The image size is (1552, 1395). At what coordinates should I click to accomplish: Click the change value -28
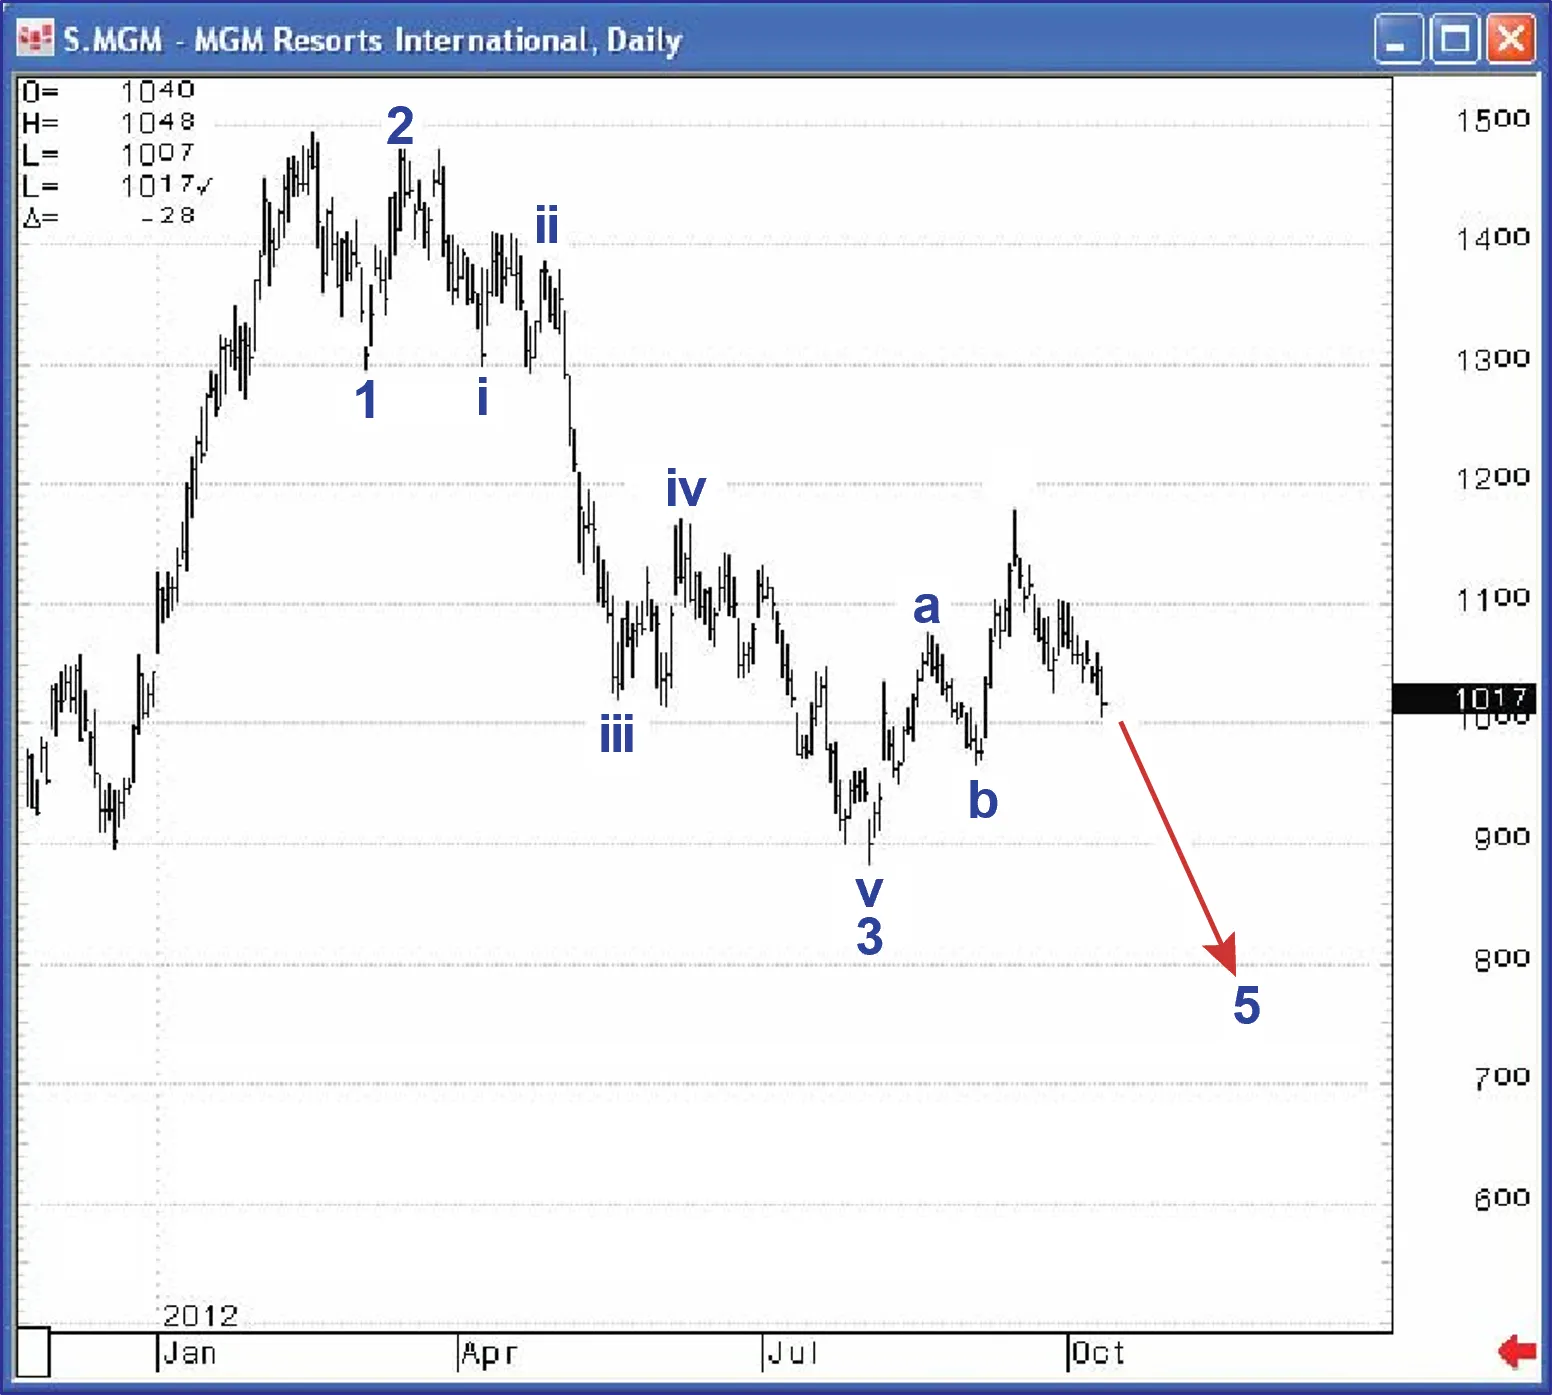[x=168, y=215]
